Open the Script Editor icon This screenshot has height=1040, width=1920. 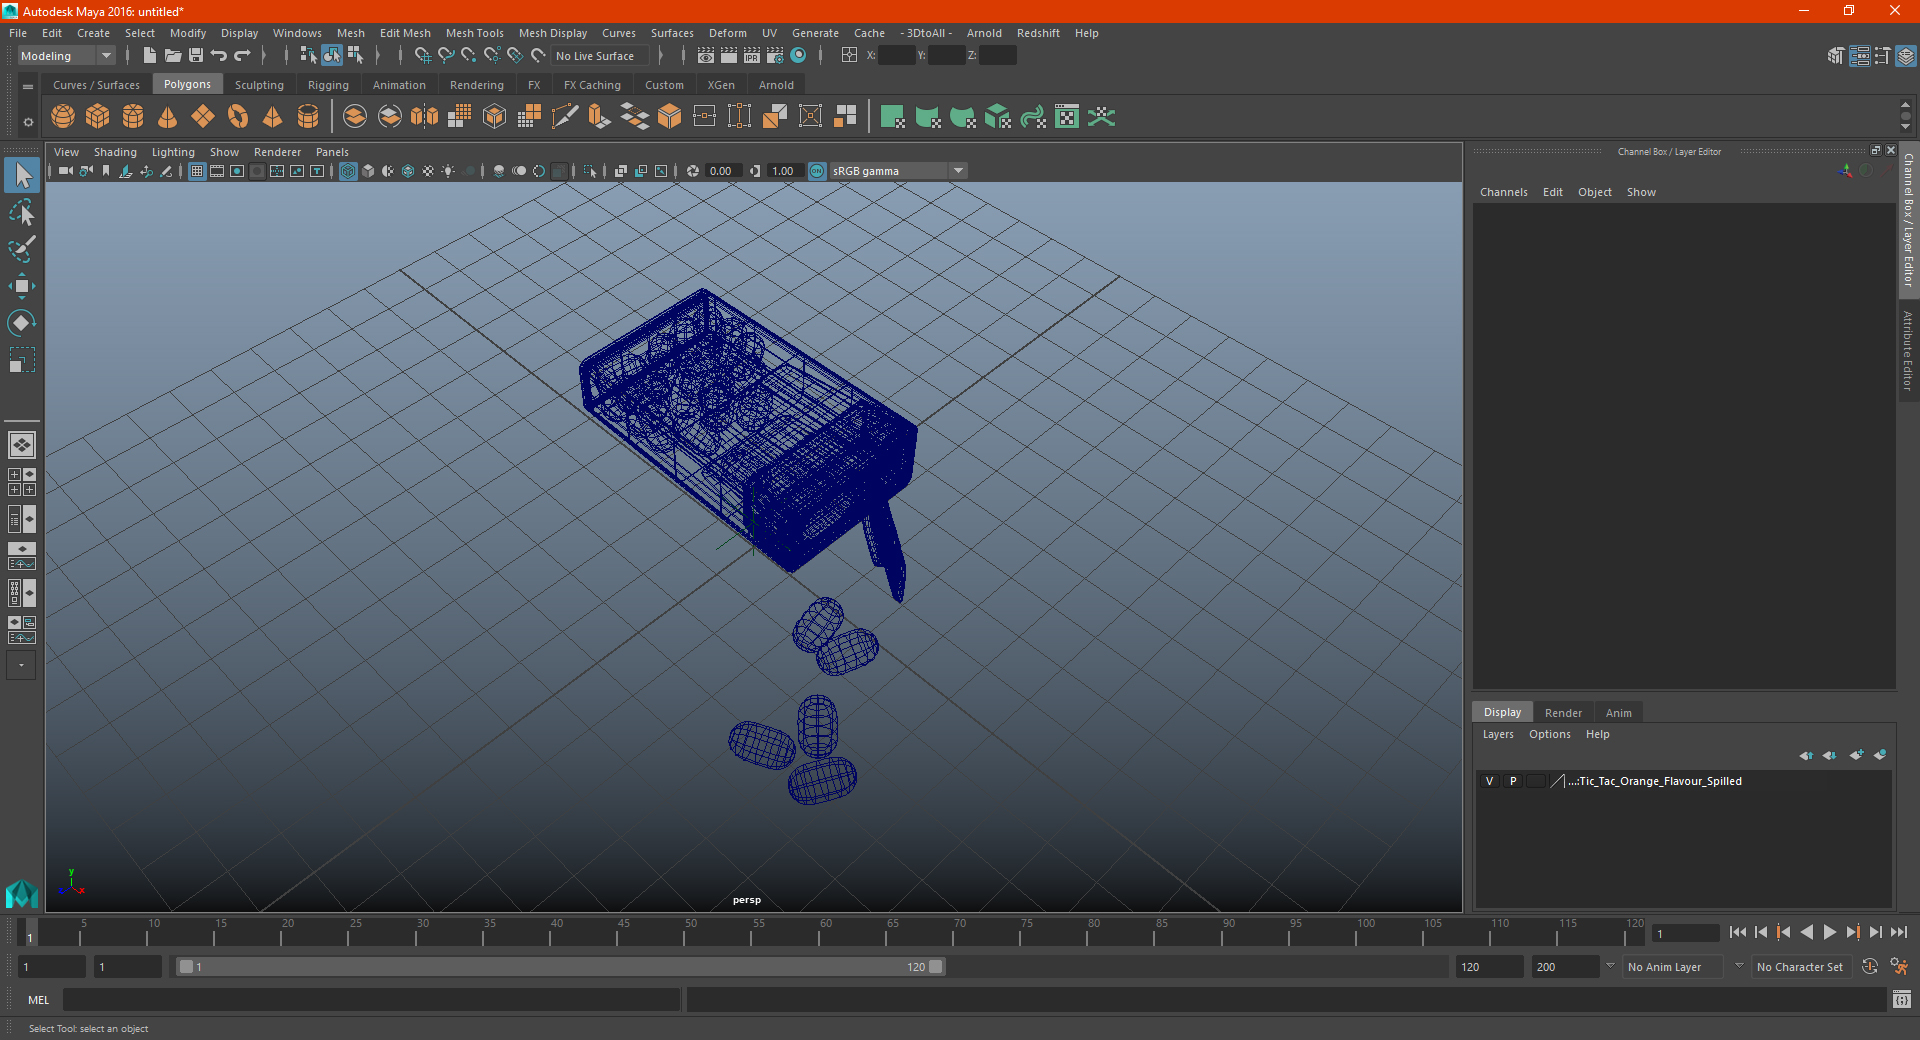pos(1902,999)
